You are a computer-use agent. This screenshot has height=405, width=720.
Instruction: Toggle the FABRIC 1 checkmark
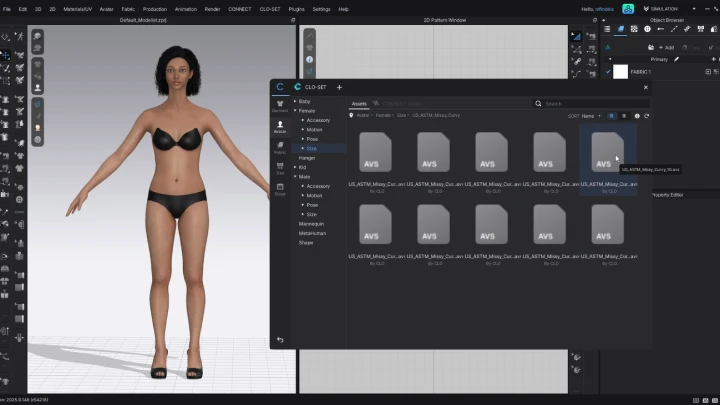click(608, 72)
